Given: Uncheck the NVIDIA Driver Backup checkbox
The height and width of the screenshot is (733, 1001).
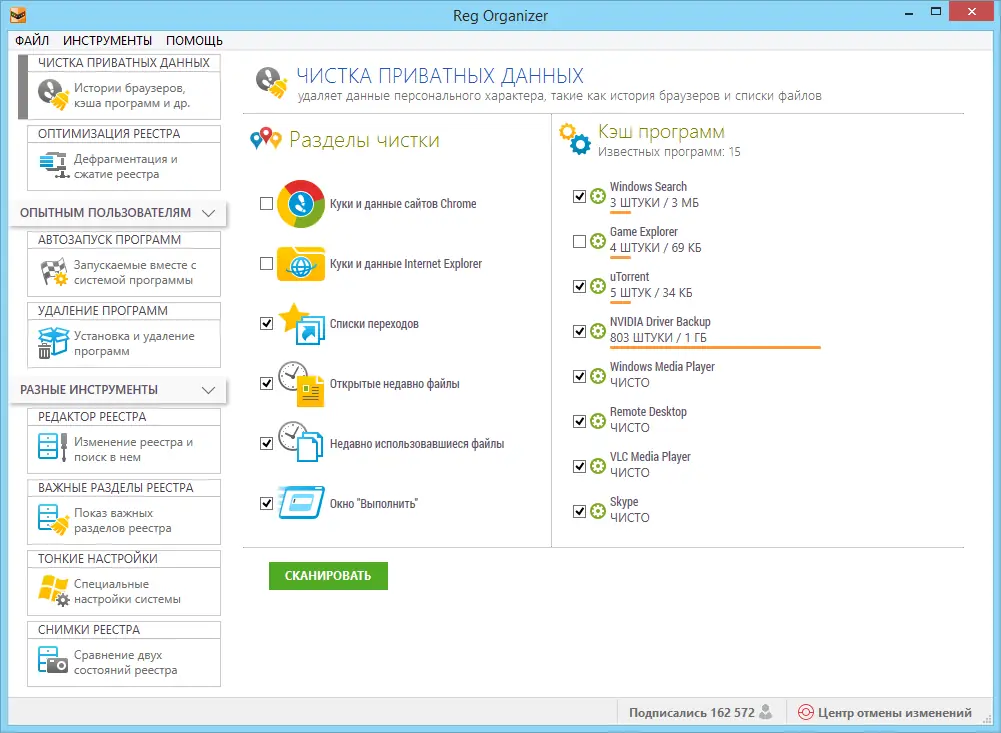Looking at the screenshot, I should pos(580,331).
